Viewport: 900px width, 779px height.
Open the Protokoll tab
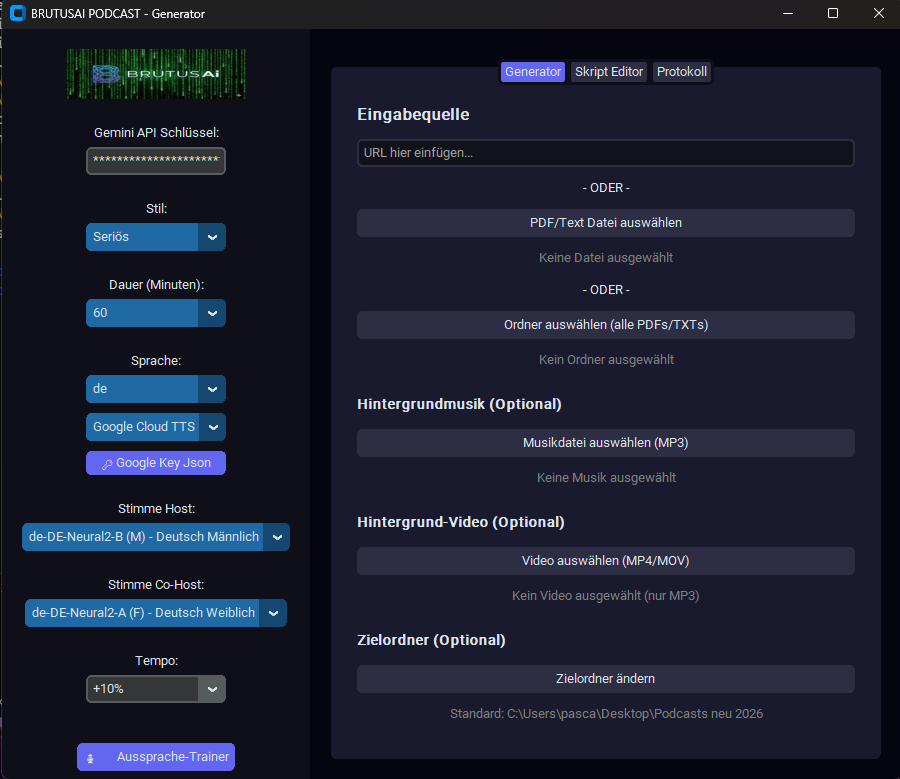pos(681,71)
